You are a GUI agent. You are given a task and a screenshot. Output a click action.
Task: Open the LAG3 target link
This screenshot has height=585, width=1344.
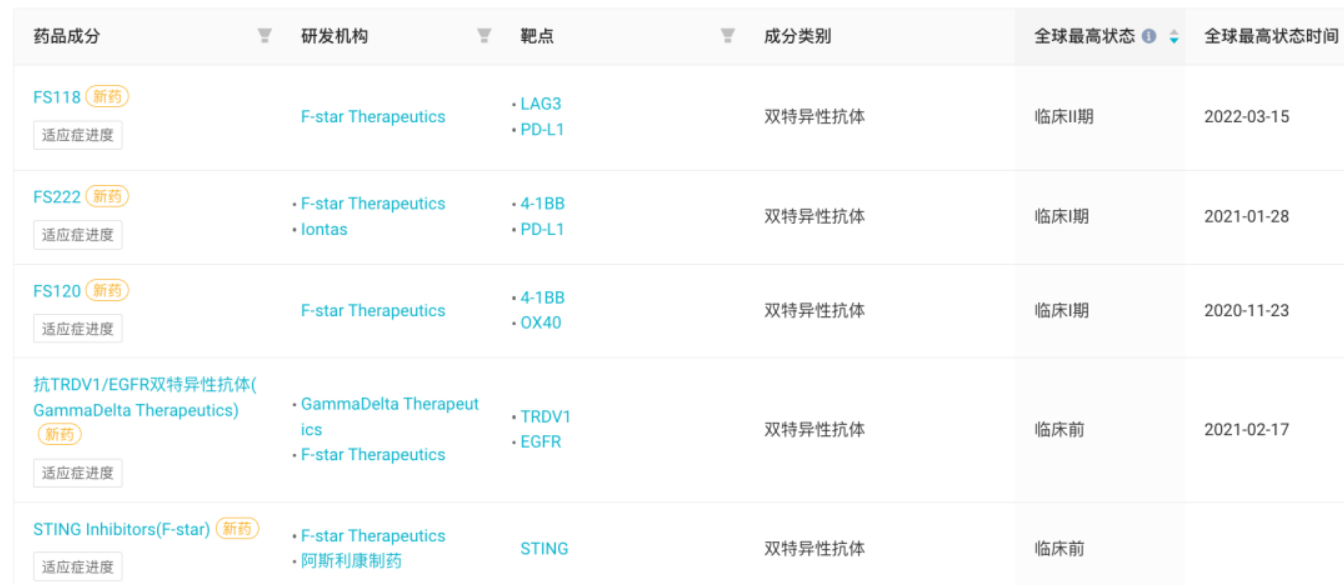tap(540, 104)
